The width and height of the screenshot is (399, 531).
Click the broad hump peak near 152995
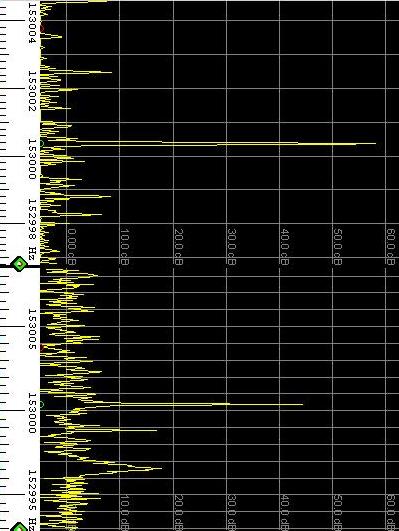161,469
